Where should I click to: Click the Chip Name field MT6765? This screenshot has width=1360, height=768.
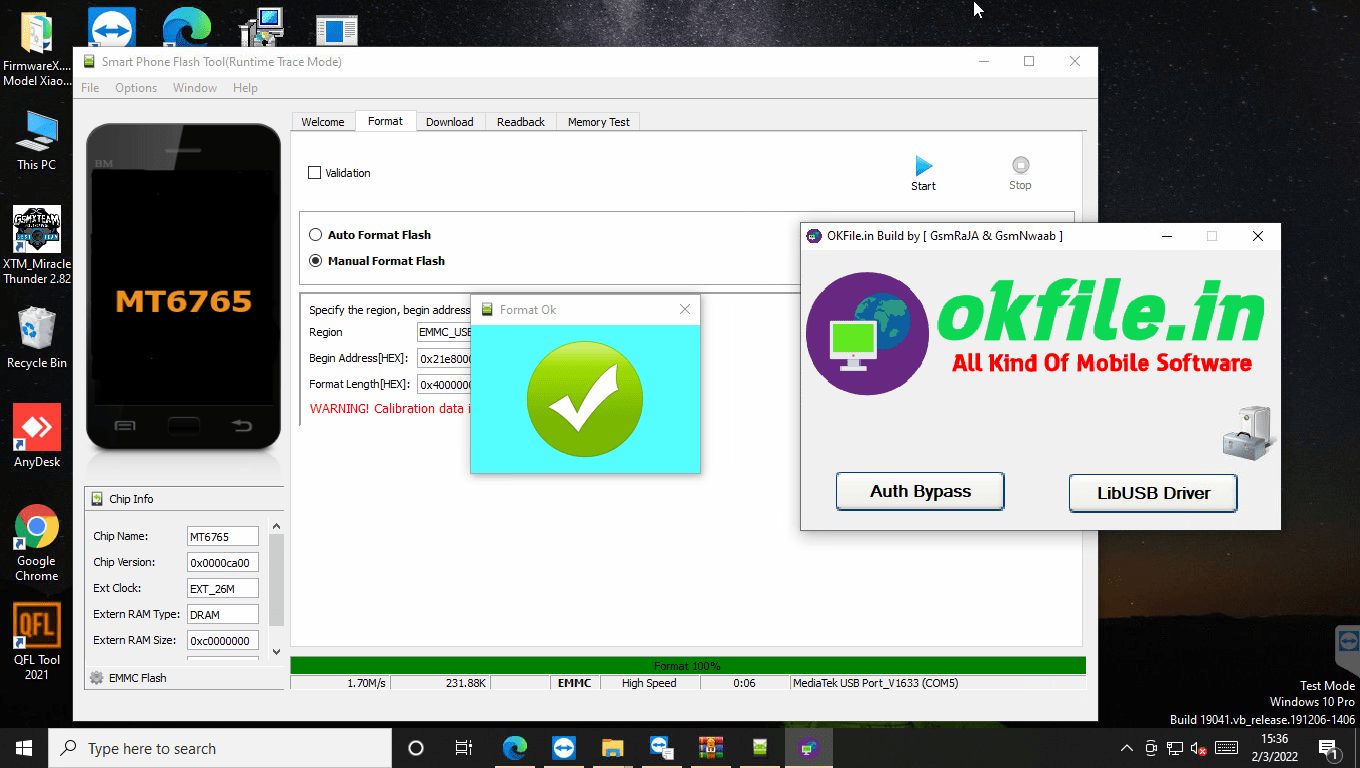[x=222, y=536]
